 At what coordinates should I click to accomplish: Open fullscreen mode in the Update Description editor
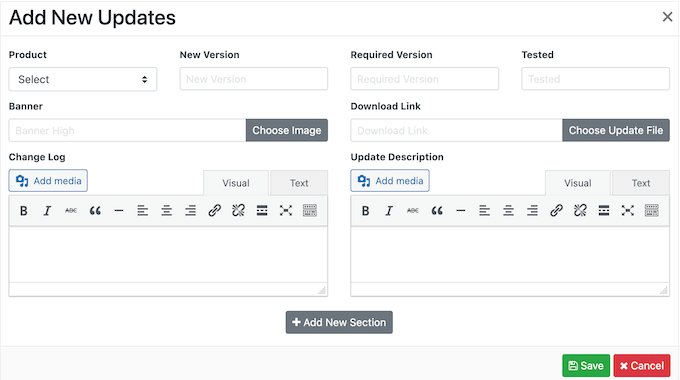[x=628, y=211]
